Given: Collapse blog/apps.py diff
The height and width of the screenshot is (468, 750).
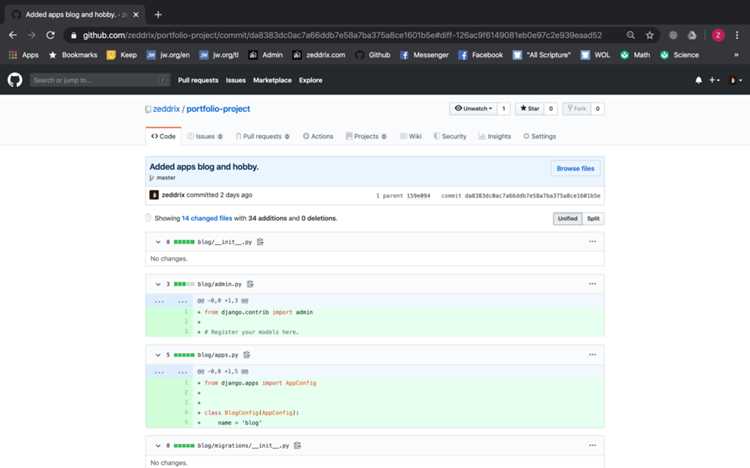Looking at the screenshot, I should point(158,355).
